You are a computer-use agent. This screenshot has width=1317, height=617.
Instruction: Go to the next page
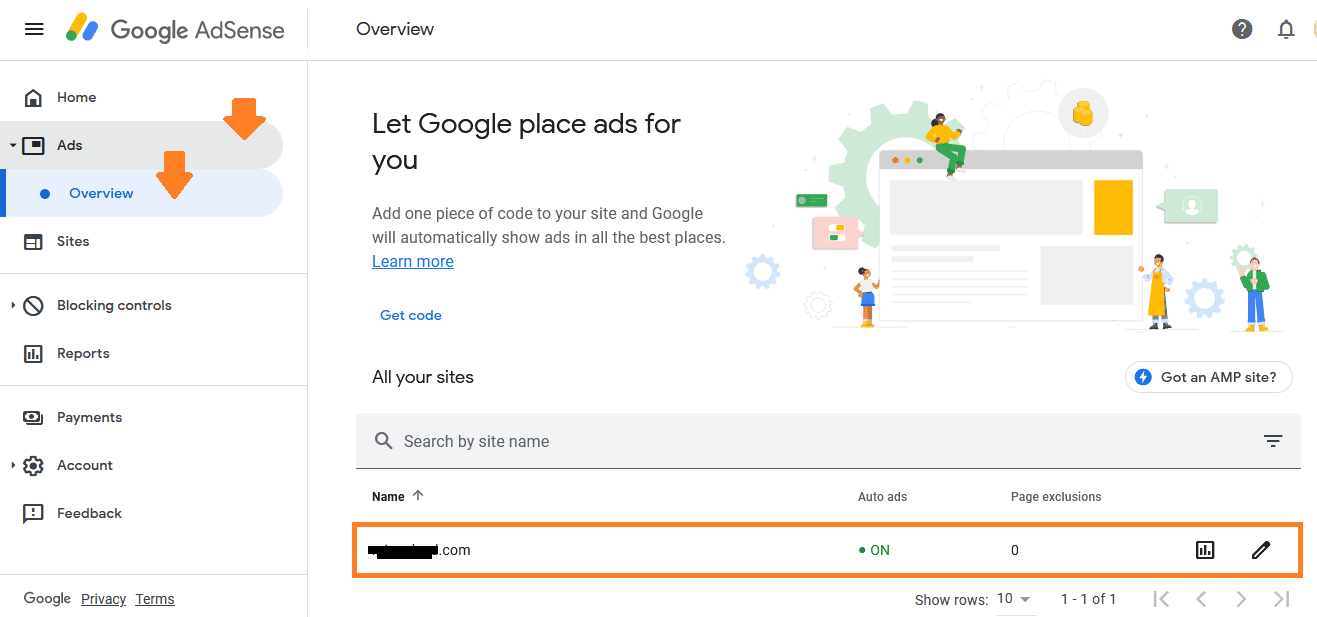click(x=1241, y=599)
